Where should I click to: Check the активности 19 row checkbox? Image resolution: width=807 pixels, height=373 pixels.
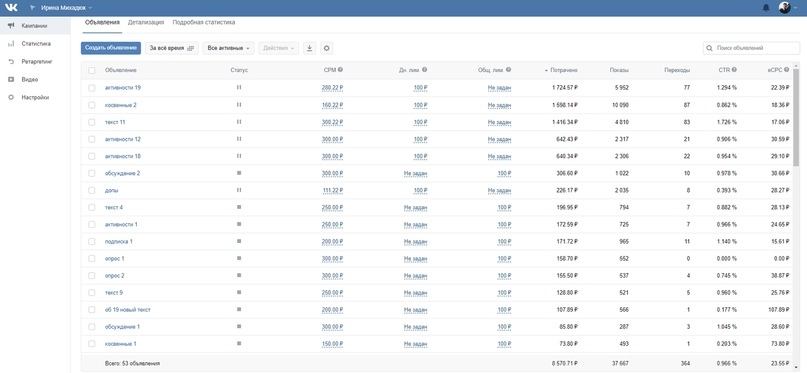tap(92, 88)
